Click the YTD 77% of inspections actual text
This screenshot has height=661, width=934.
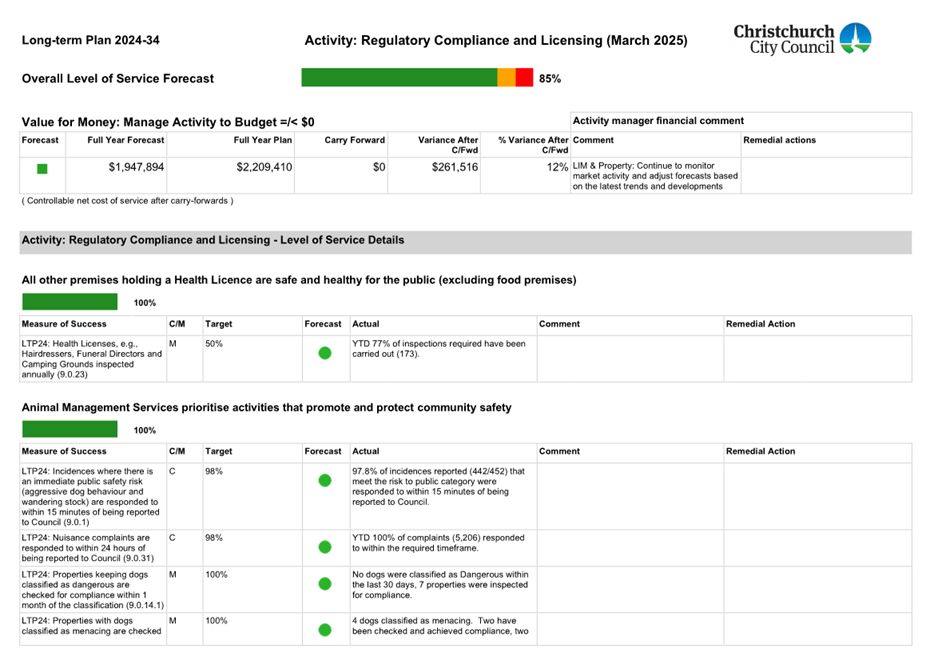point(438,348)
